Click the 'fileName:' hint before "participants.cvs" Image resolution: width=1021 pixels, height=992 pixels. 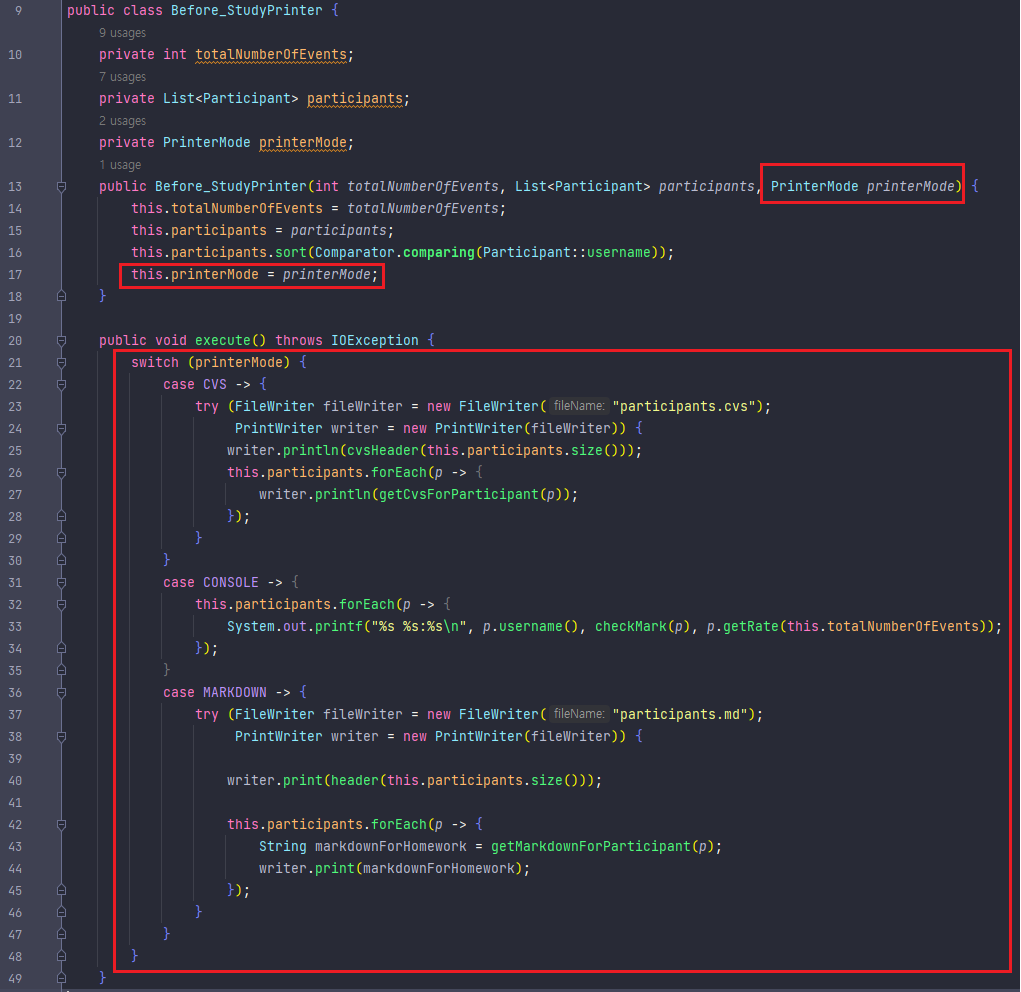(579, 406)
